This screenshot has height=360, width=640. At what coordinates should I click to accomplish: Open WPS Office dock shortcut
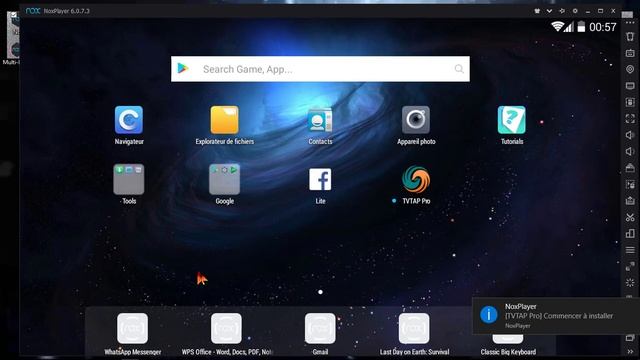(227, 329)
